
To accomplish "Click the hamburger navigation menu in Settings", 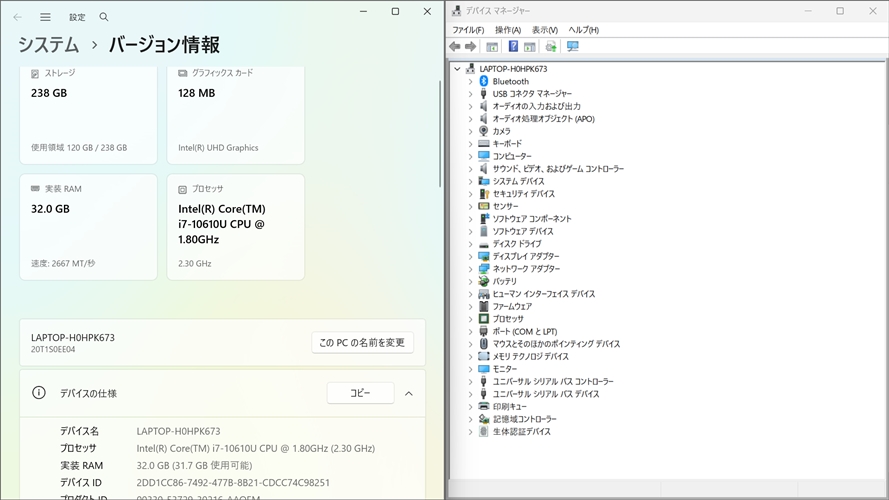I will click(45, 17).
